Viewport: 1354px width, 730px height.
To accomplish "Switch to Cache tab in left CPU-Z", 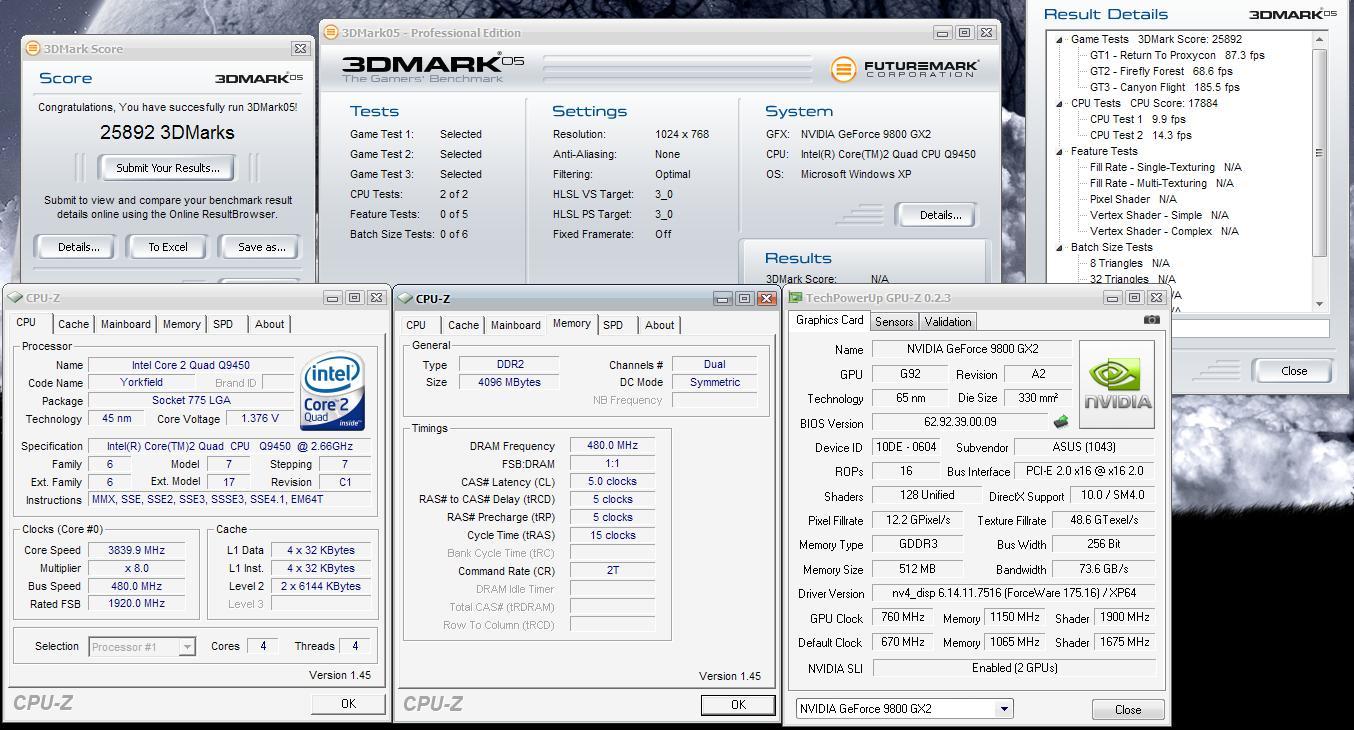I will [x=73, y=324].
